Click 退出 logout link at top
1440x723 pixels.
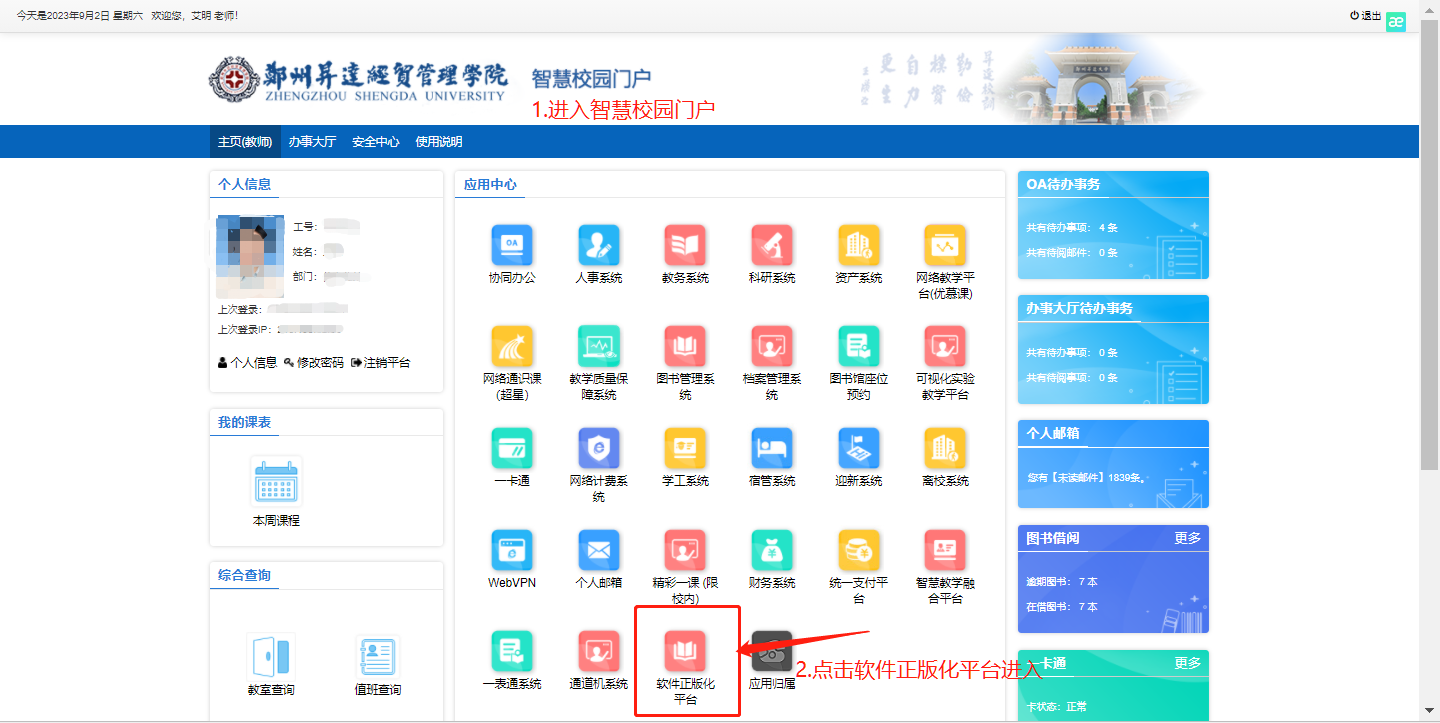pos(1365,16)
